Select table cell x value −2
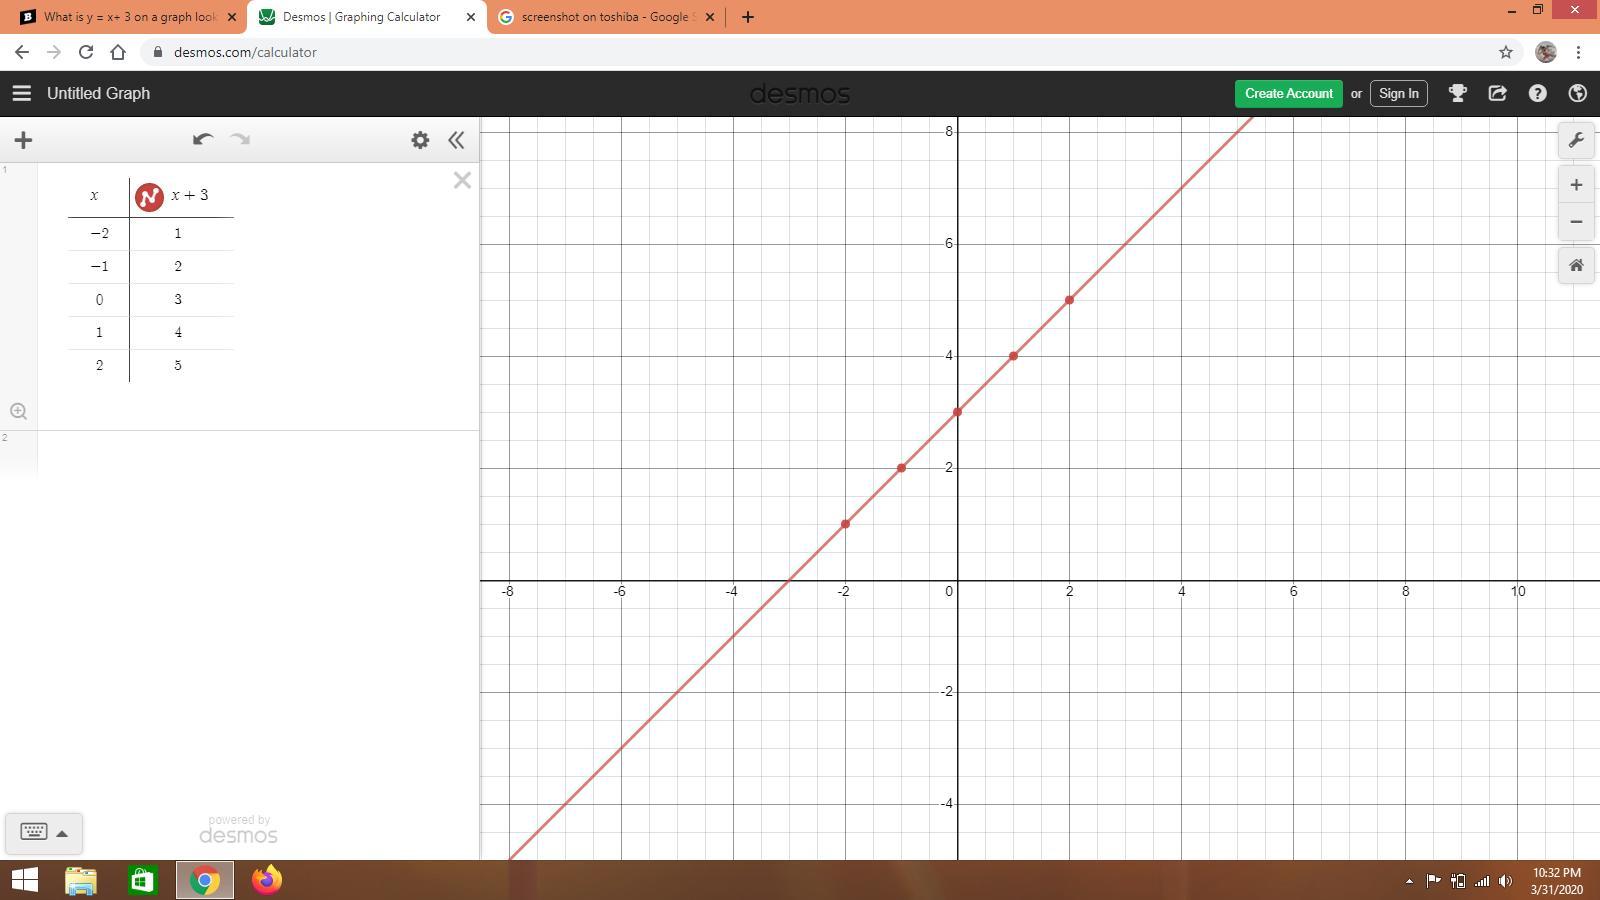Image resolution: width=1600 pixels, height=900 pixels. click(99, 233)
